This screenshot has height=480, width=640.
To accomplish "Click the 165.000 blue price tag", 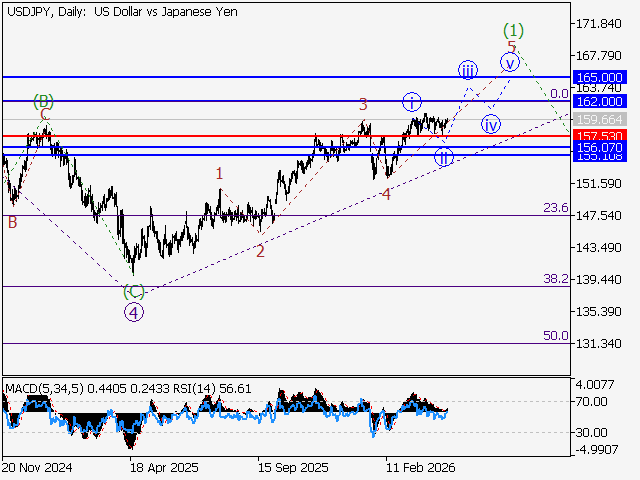I will tap(600, 77).
